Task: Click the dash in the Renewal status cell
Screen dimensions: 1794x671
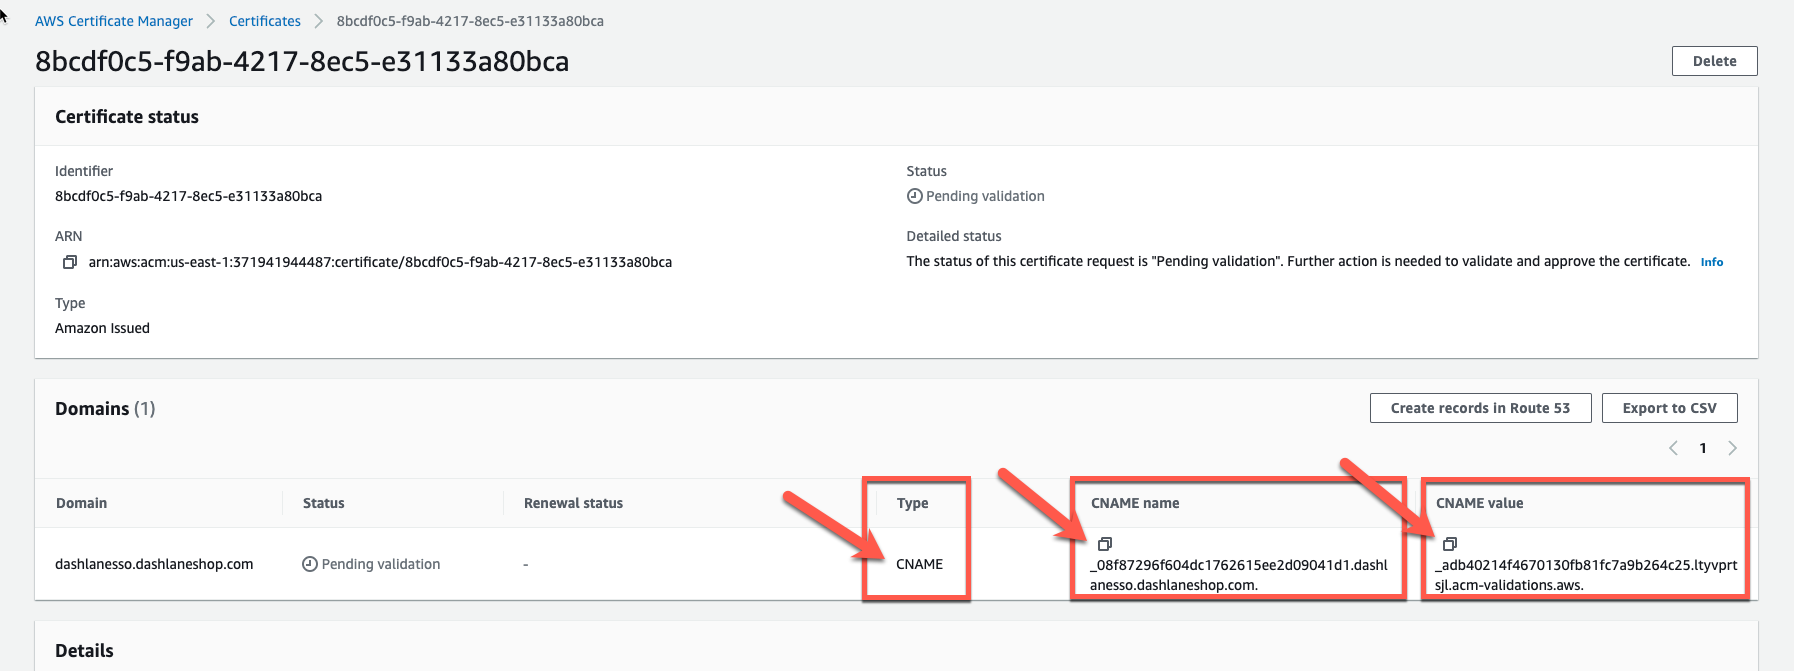Action: pos(526,564)
